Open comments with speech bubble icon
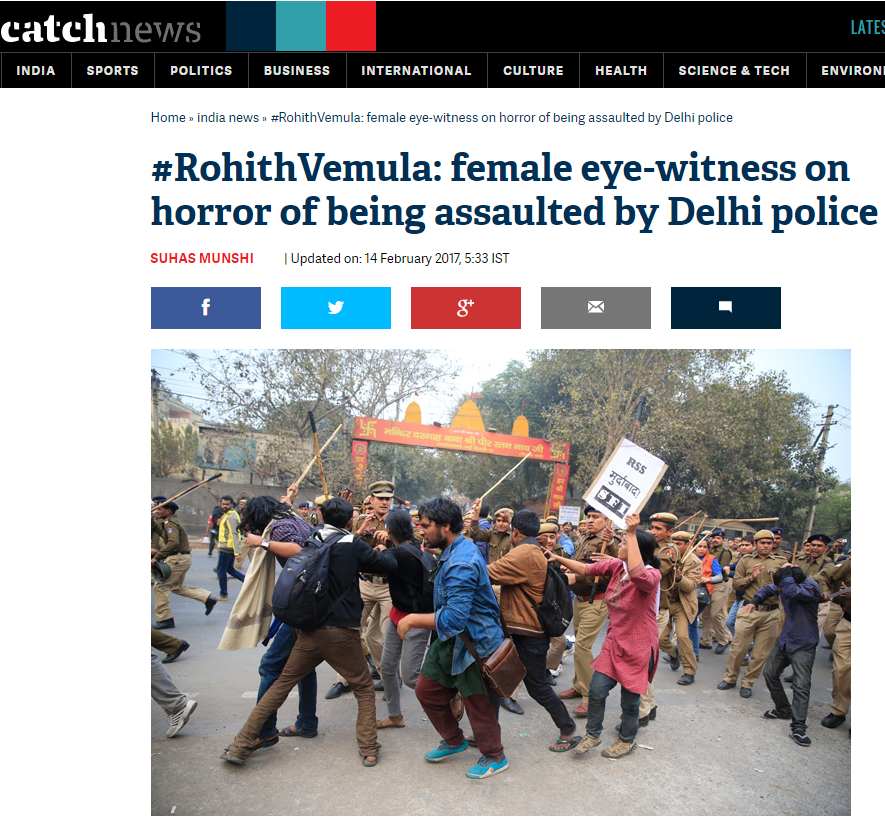 click(726, 308)
